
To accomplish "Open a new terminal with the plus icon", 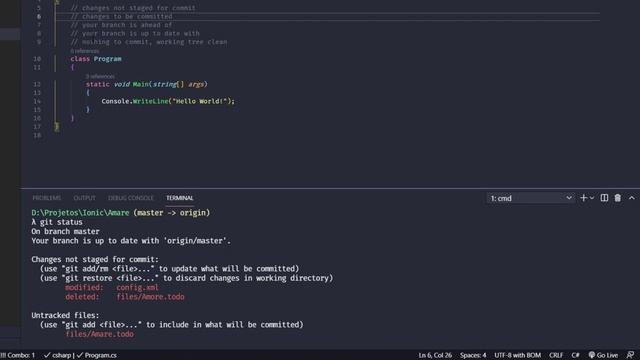I will pos(583,198).
